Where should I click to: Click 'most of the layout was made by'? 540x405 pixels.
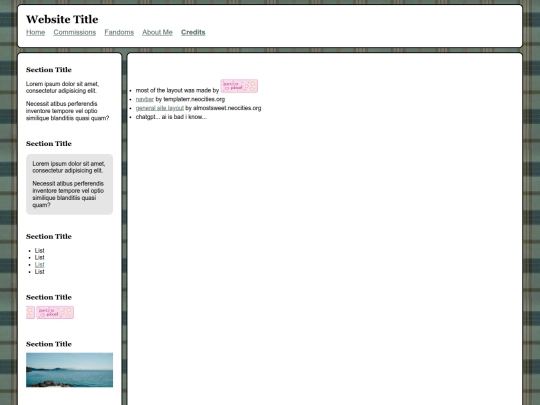(x=177, y=90)
